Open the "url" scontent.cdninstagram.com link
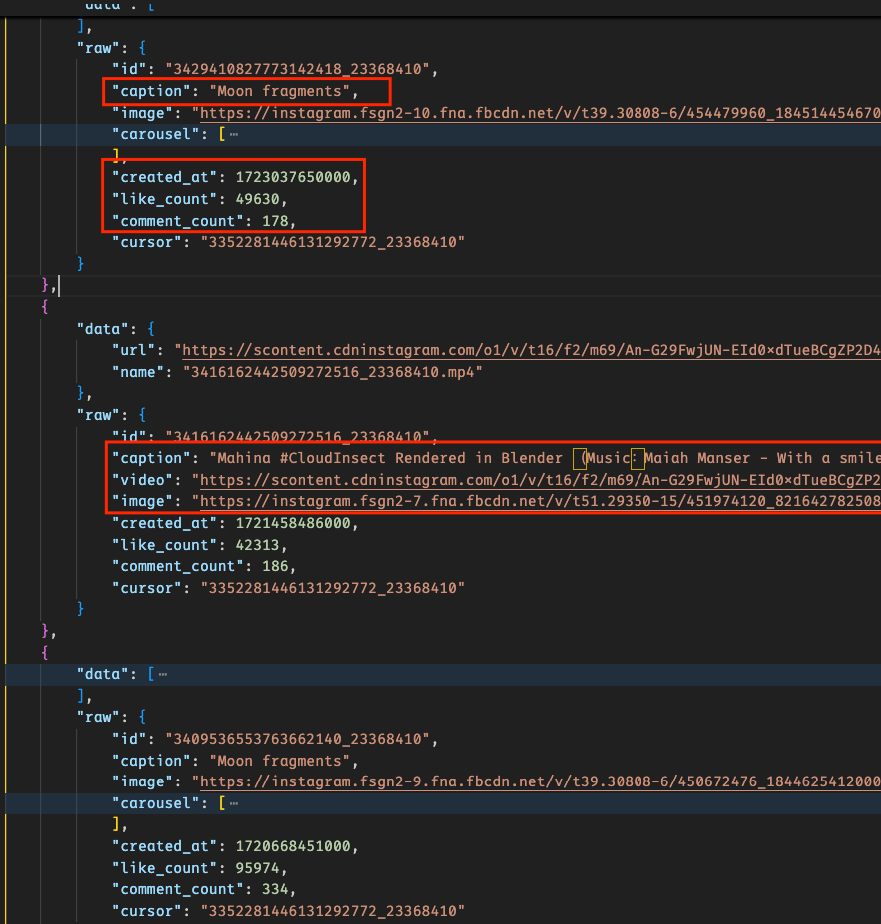The width and height of the screenshot is (881, 924). pos(532,351)
